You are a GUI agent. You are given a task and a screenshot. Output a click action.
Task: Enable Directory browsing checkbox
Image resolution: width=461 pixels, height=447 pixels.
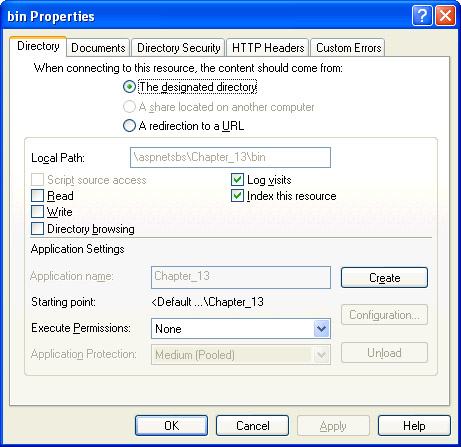tap(37, 229)
